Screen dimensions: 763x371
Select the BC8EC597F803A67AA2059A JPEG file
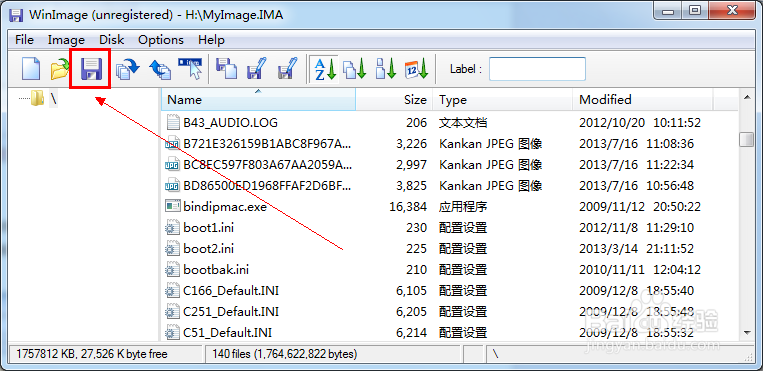pos(267,165)
